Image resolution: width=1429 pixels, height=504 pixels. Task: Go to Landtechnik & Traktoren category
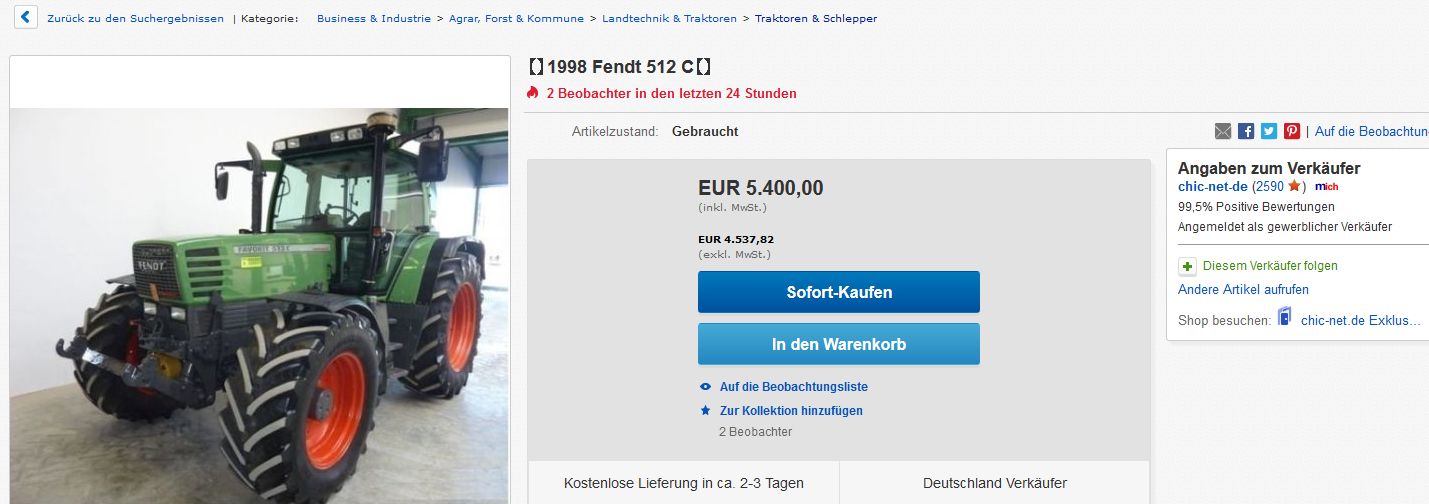[x=669, y=19]
